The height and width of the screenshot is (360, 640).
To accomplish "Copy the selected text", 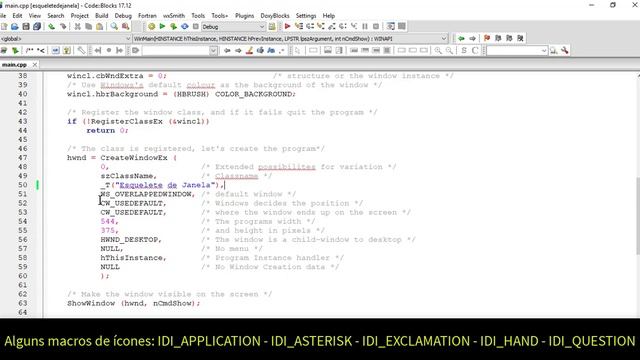I will (88, 27).
